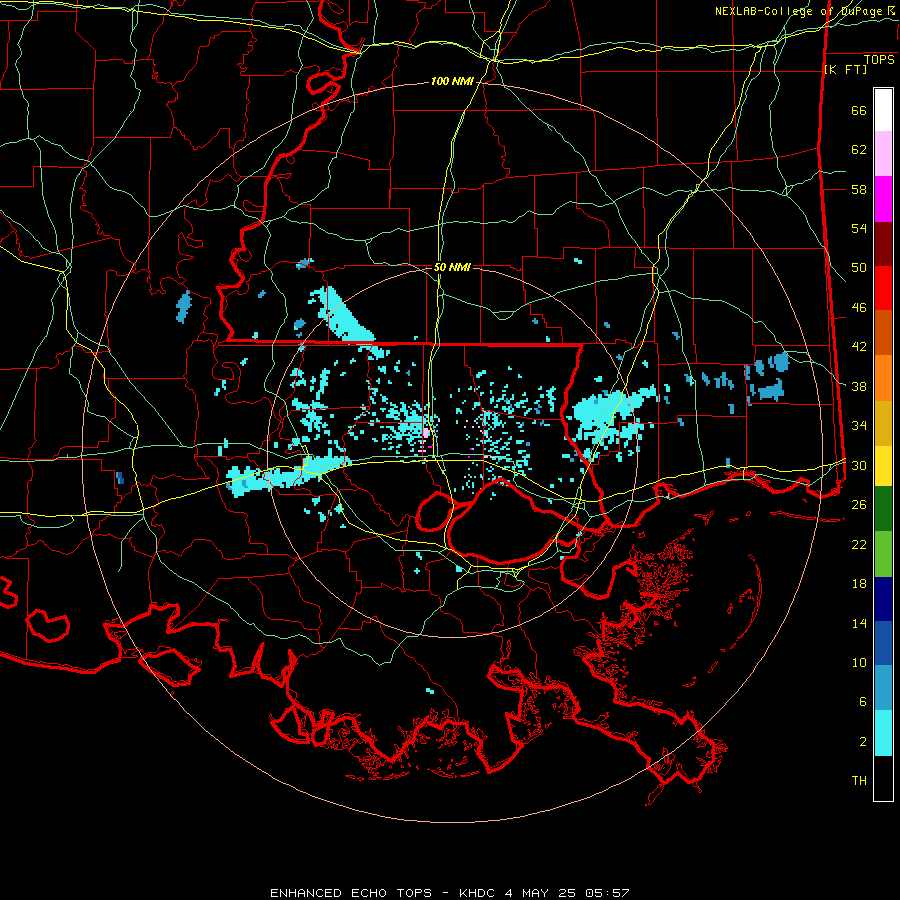Viewport: 900px width, 900px height.
Task: Click the '4 MAY 25' date in footer
Action: (x=540, y=893)
